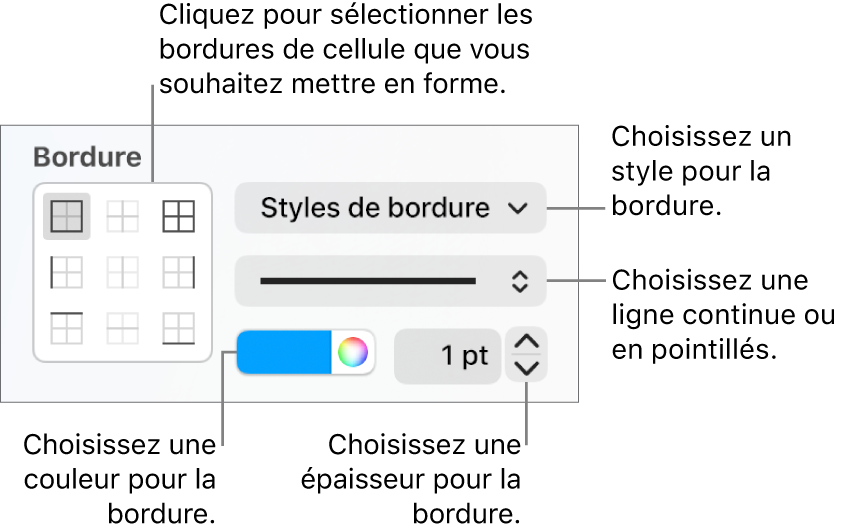The image size is (849, 532).
Task: Pick the top border icon
Action: [67, 328]
